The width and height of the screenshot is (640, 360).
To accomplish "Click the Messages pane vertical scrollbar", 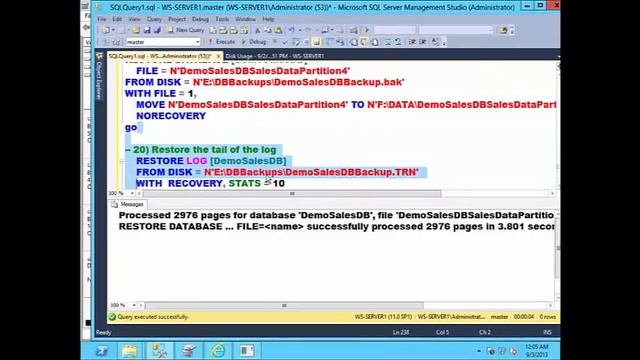I will click(x=557, y=248).
